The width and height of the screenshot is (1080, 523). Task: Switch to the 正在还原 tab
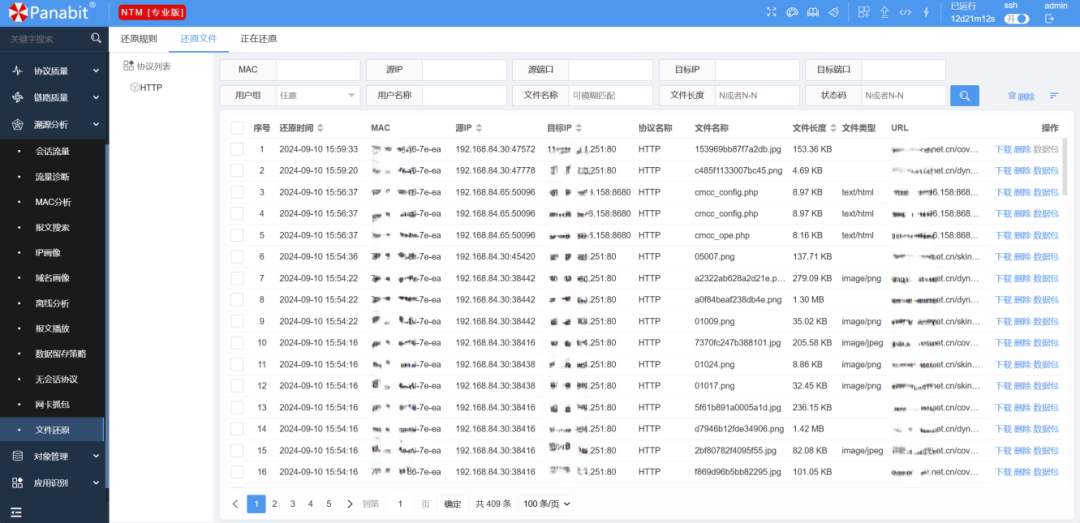[259, 39]
